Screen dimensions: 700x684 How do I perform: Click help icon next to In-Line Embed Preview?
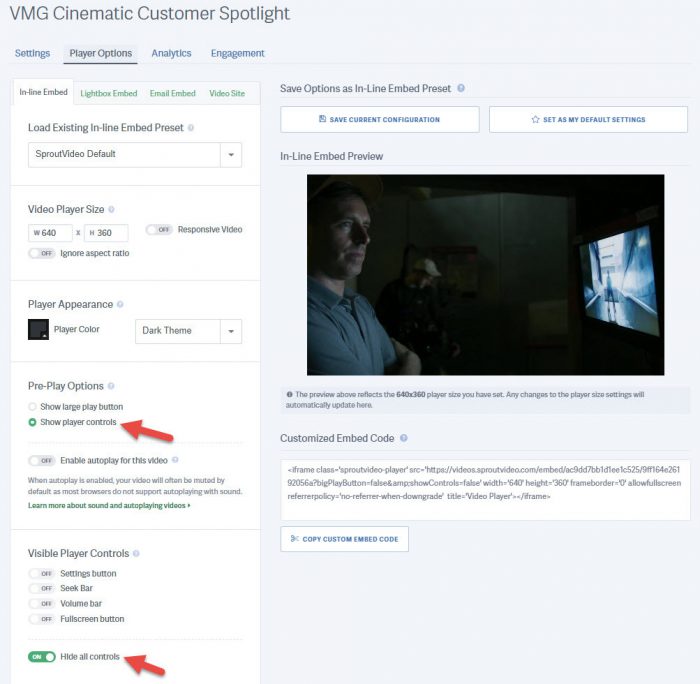[391, 156]
